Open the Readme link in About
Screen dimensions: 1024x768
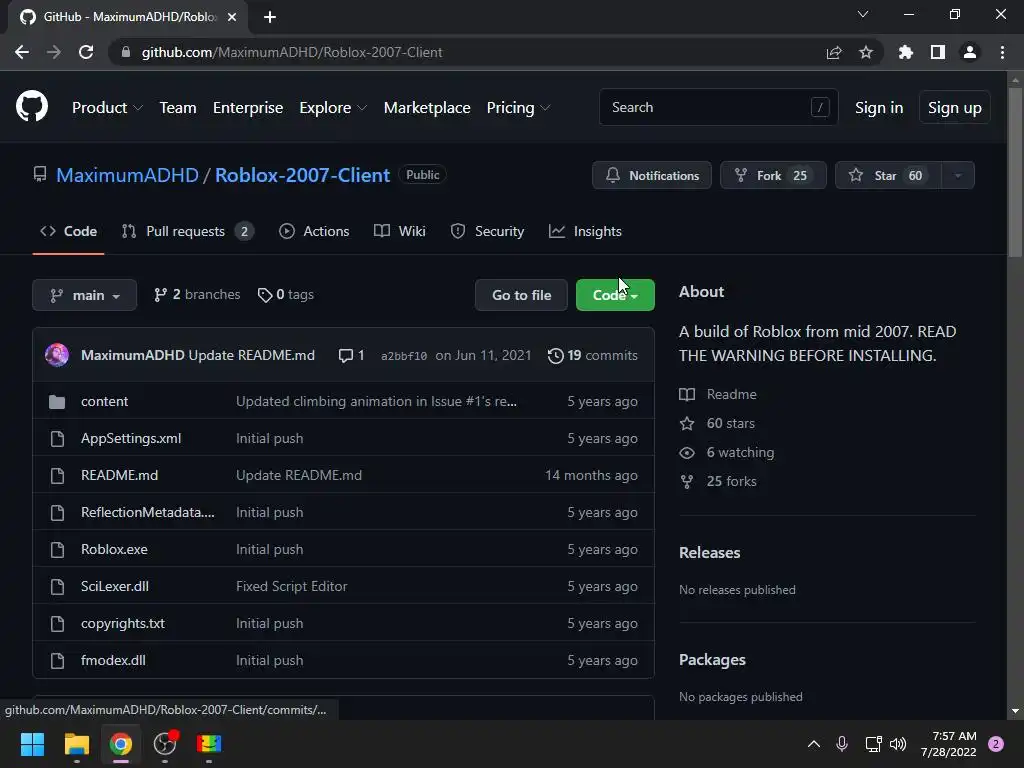[x=718, y=394]
